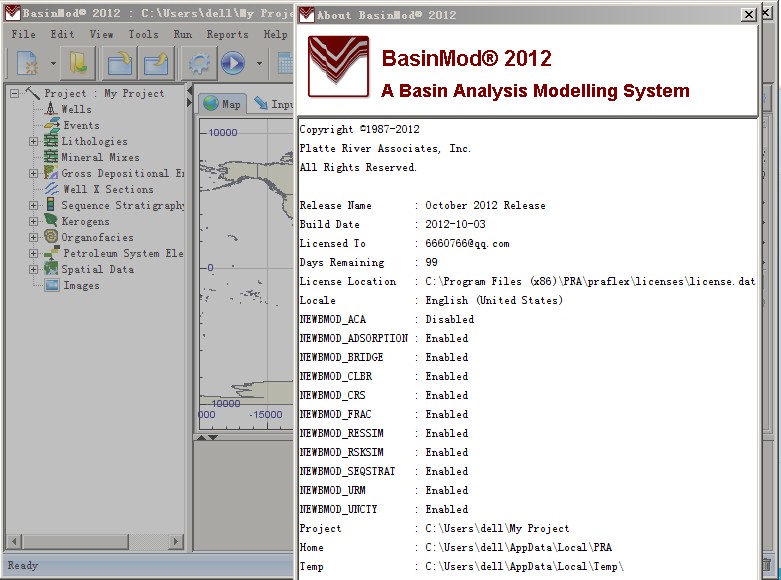Image resolution: width=781 pixels, height=580 pixels.
Task: Click the Organofacies shell icon
Action: pyautogui.click(x=51, y=236)
